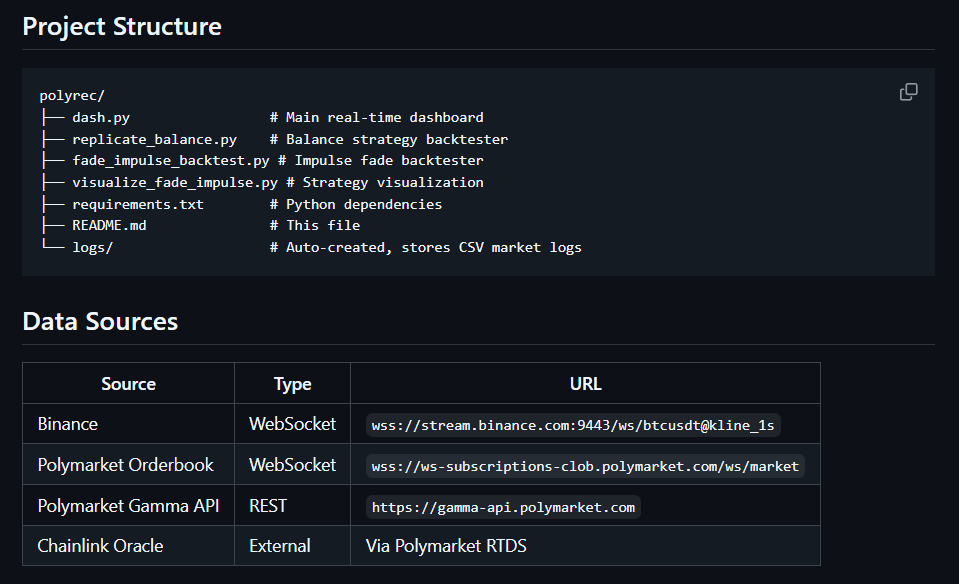959x584 pixels.
Task: Click the Chainlink Oracle source cell
Action: [x=100, y=546]
